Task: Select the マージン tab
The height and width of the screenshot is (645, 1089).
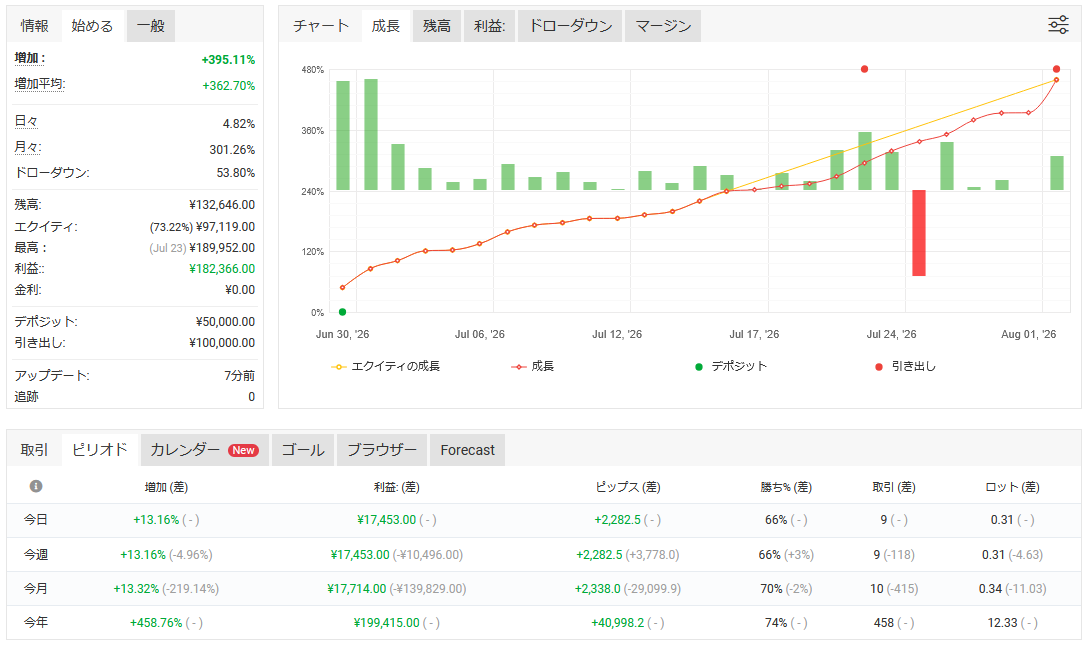Action: pos(663,26)
